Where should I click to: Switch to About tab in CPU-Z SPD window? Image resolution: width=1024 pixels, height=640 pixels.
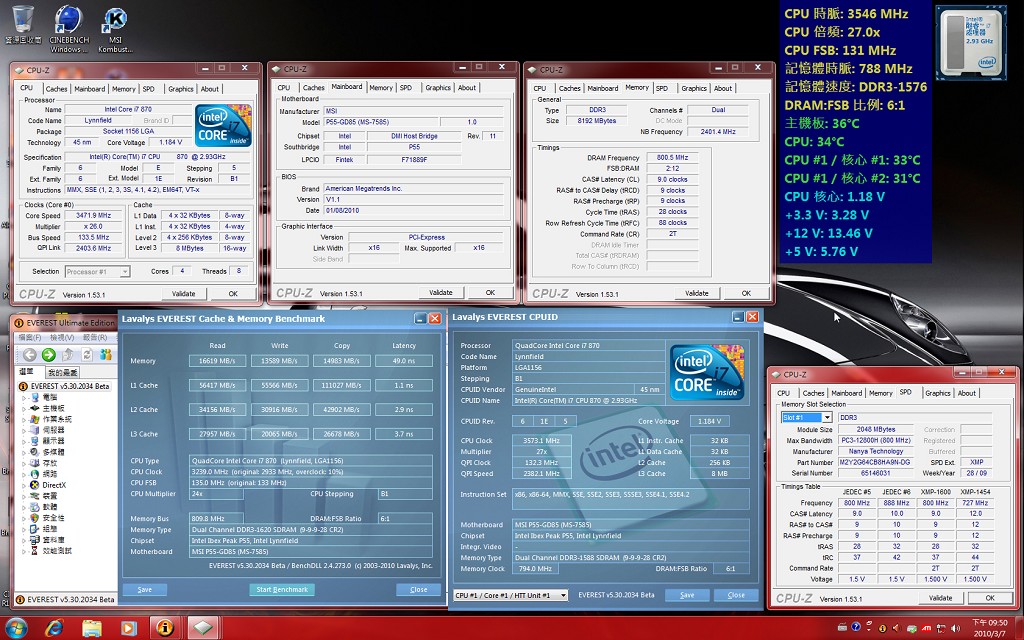tap(967, 393)
